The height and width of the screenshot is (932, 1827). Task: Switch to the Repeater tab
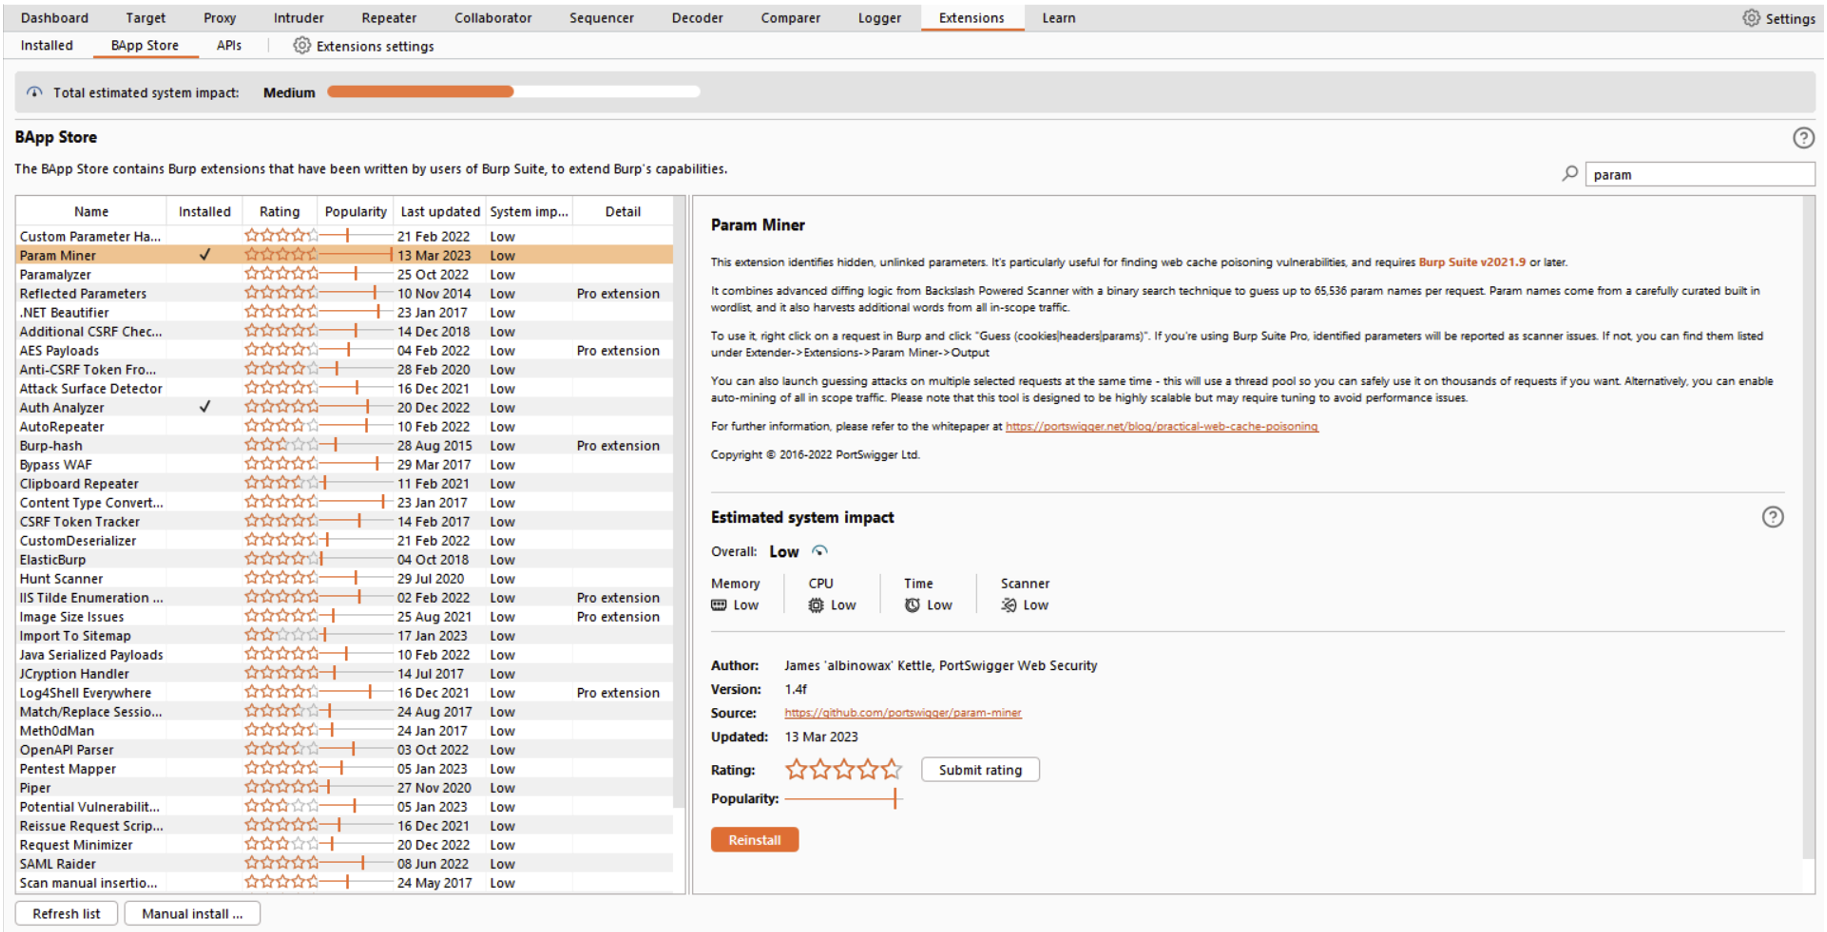click(389, 18)
